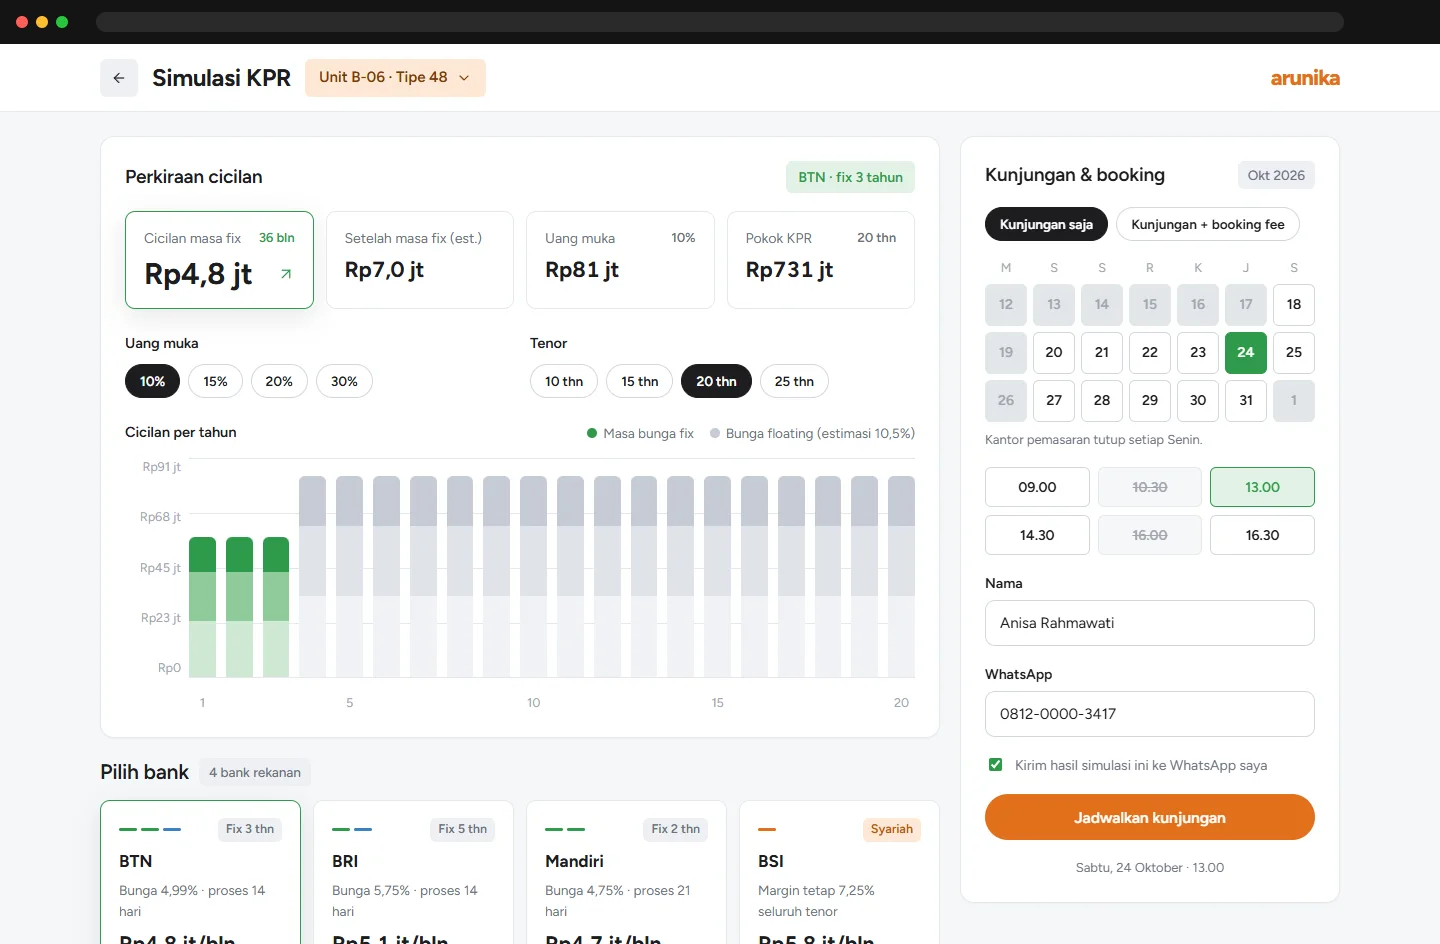Screen dimensions: 1440x944
Task: Select the BTN bank card
Action: click(200, 872)
